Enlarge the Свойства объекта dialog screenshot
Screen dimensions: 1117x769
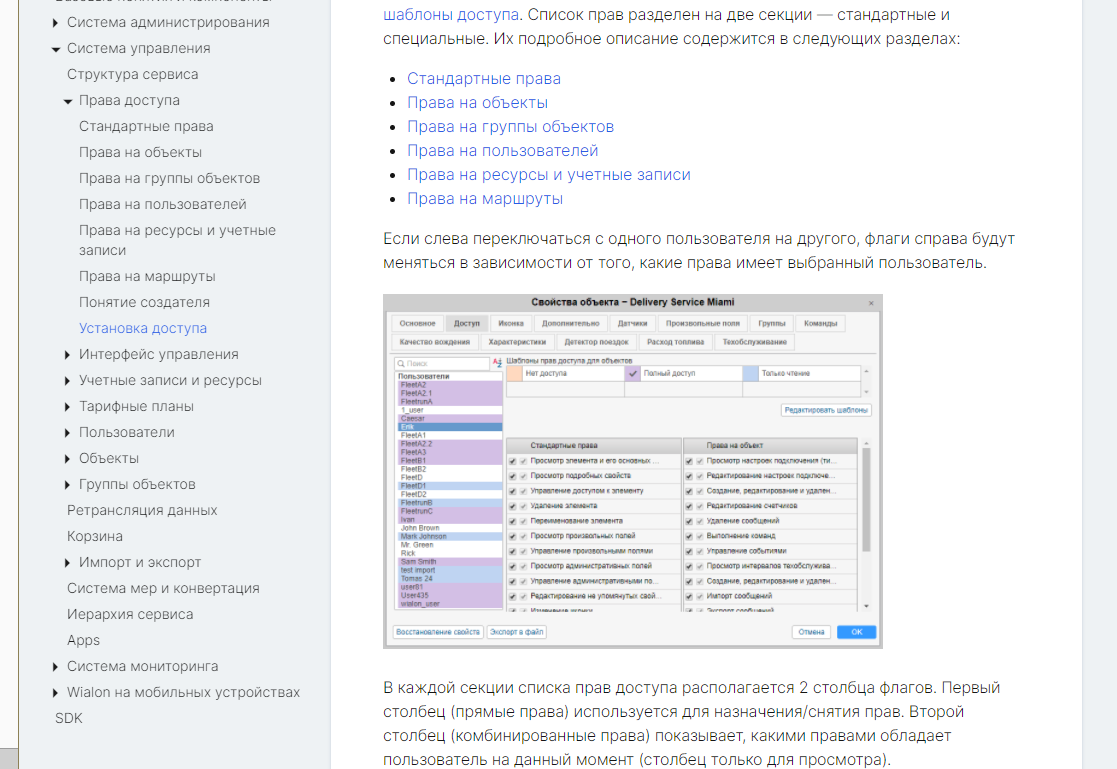click(632, 470)
